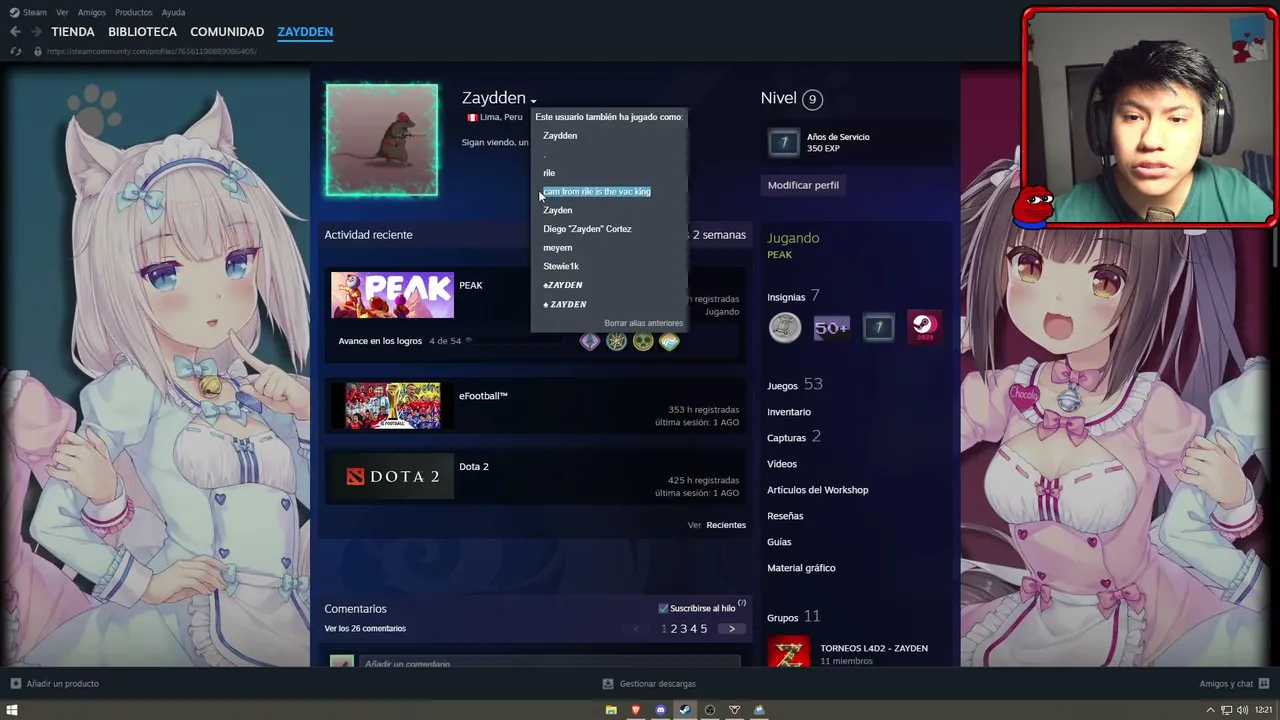Switch to the BIBLIOTECA tab
This screenshot has height=720, width=1280.
[142, 32]
